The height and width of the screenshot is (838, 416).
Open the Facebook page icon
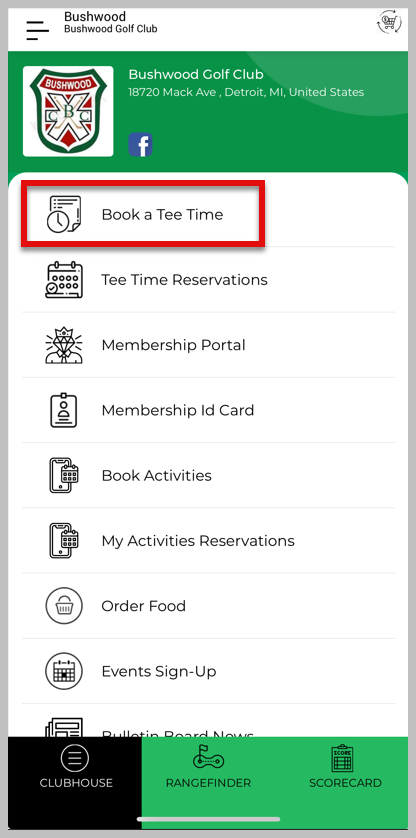point(141,145)
